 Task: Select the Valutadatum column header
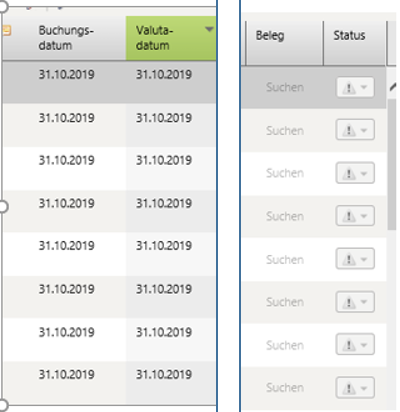171,38
